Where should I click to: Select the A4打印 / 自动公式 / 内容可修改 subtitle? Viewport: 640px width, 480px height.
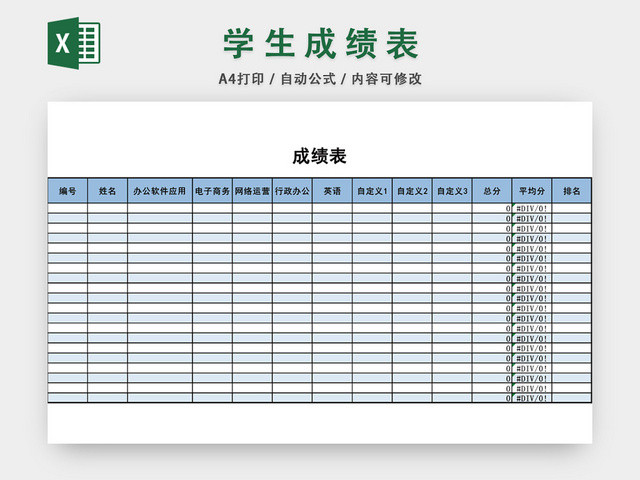click(320, 79)
